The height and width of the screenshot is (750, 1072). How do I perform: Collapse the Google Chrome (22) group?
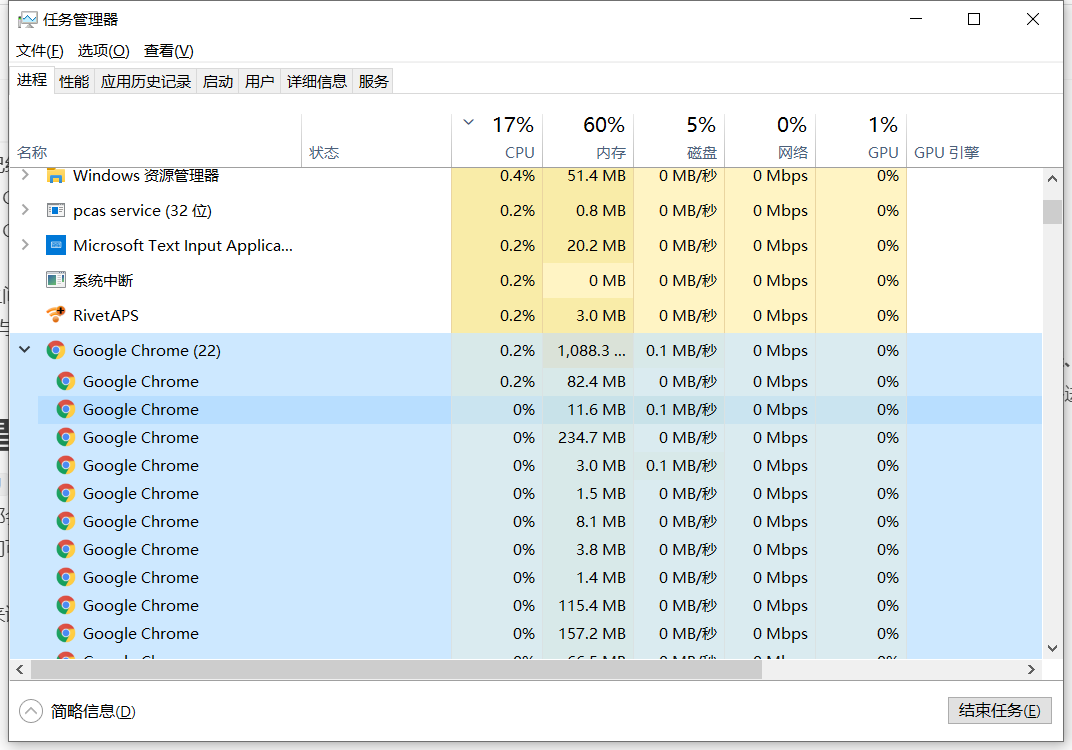coord(25,349)
